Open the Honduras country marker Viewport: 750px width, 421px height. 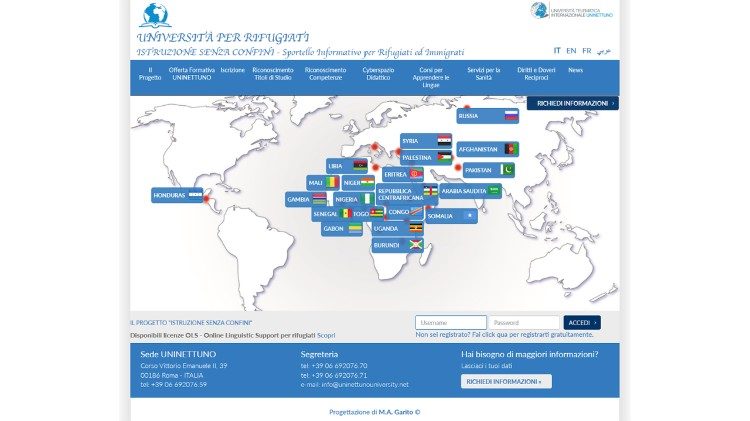coord(177,195)
